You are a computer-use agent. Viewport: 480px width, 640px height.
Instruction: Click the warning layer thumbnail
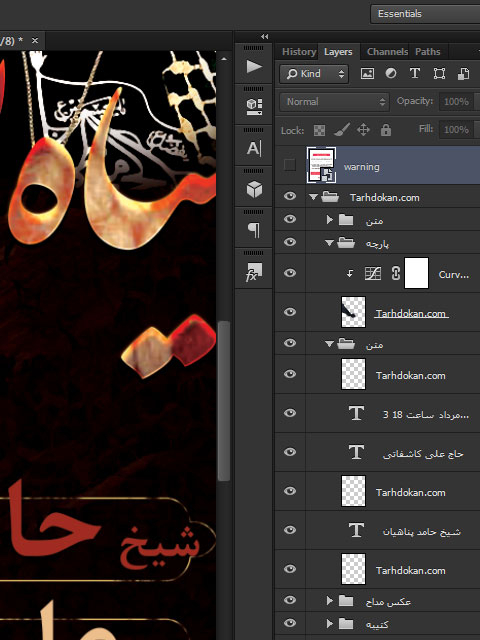(322, 165)
